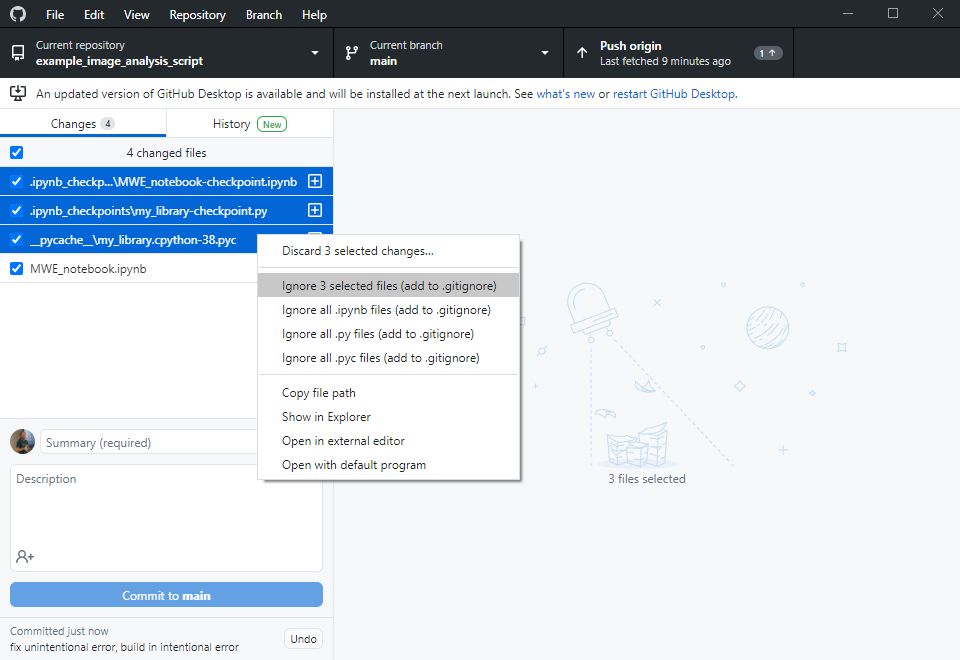
Task: Click the GitHub logo icon in title bar
Action: pyautogui.click(x=19, y=15)
